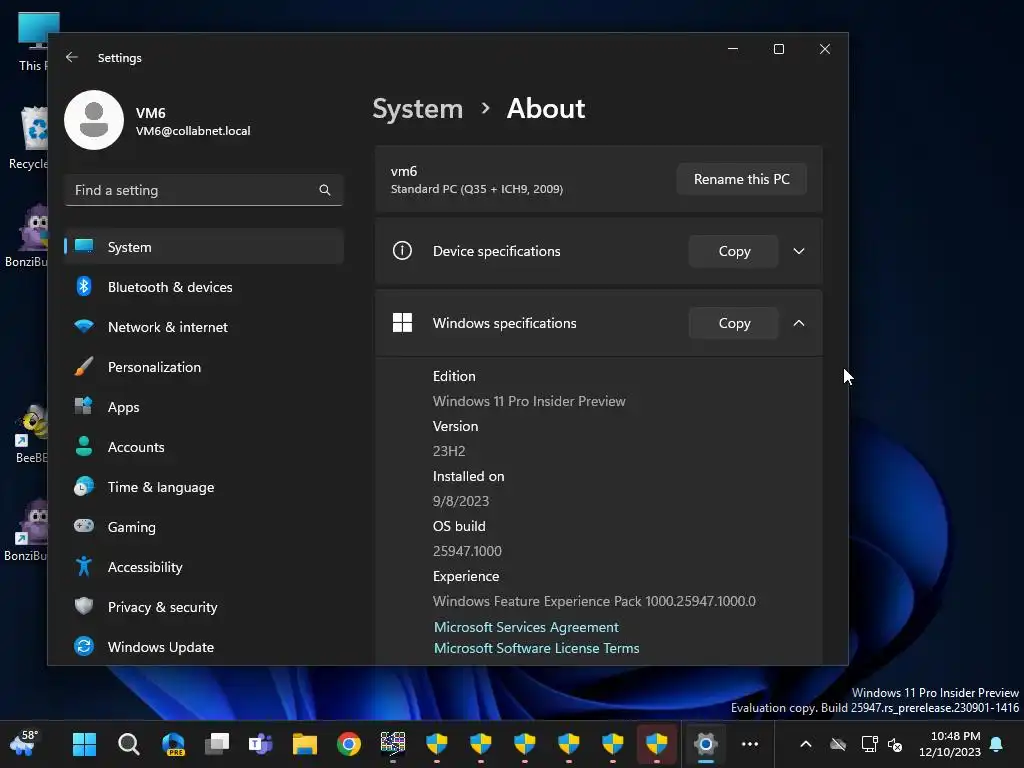Viewport: 1024px width, 768px height.
Task: Click the System breadcrumb link
Action: [x=417, y=108]
